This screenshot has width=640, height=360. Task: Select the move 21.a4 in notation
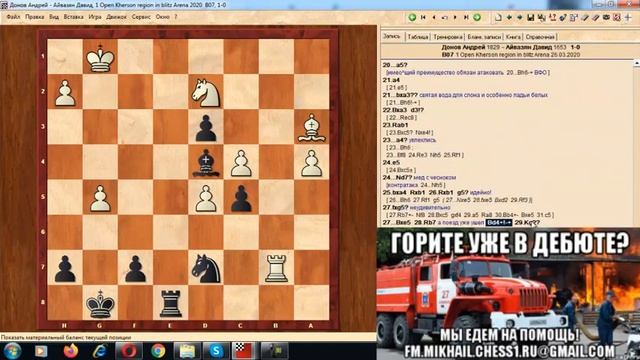tap(391, 80)
